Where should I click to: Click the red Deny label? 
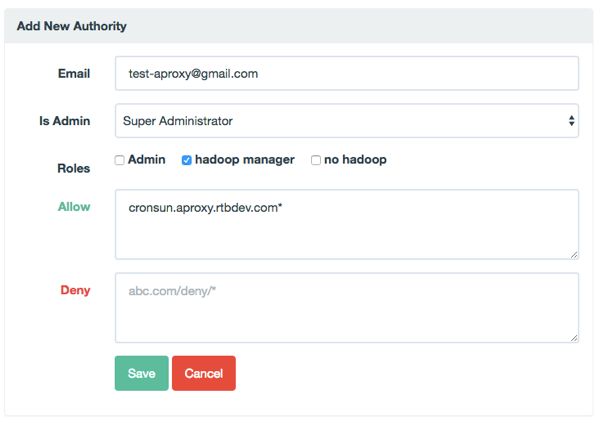pyautogui.click(x=75, y=290)
